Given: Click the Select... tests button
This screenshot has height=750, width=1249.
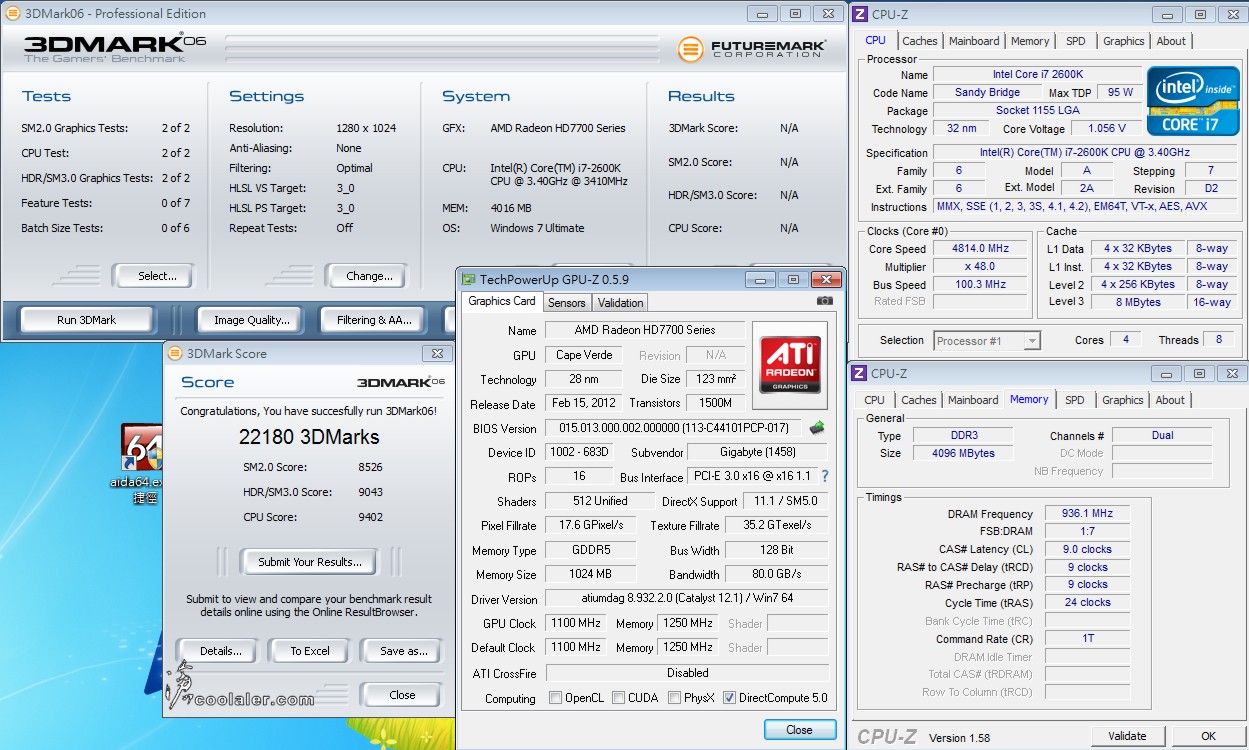Looking at the screenshot, I should [x=157, y=276].
